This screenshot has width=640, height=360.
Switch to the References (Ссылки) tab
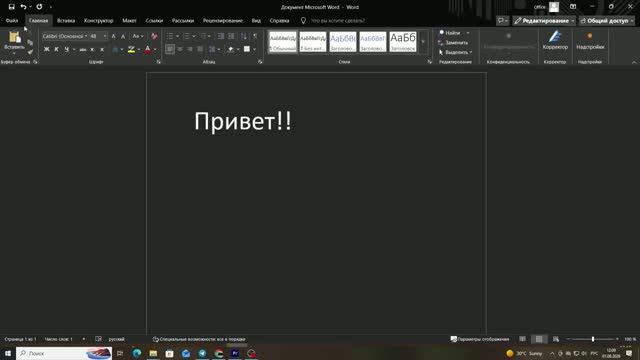pyautogui.click(x=154, y=20)
